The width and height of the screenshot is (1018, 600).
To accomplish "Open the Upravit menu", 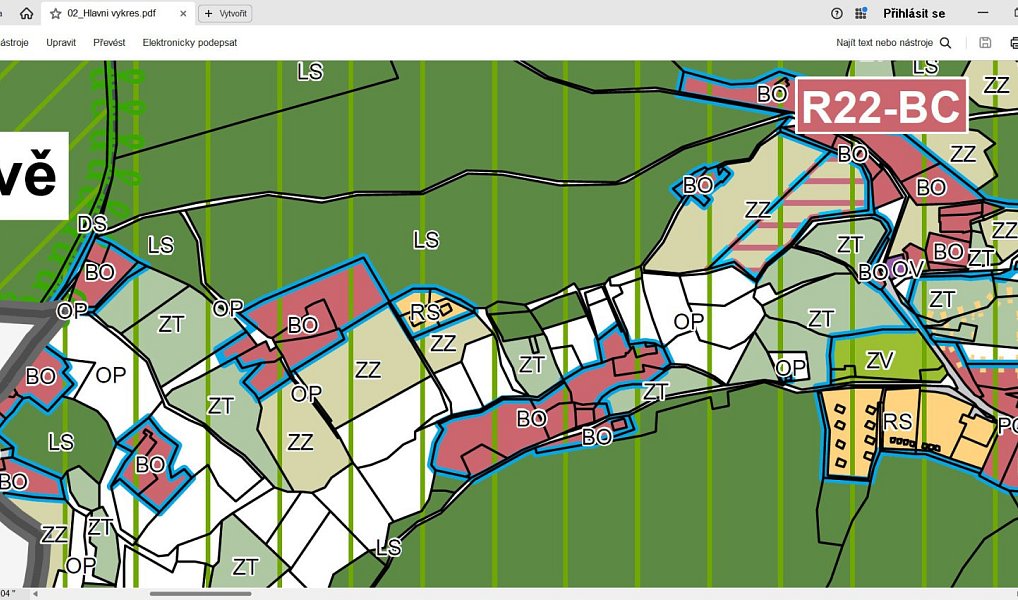I will [x=61, y=42].
